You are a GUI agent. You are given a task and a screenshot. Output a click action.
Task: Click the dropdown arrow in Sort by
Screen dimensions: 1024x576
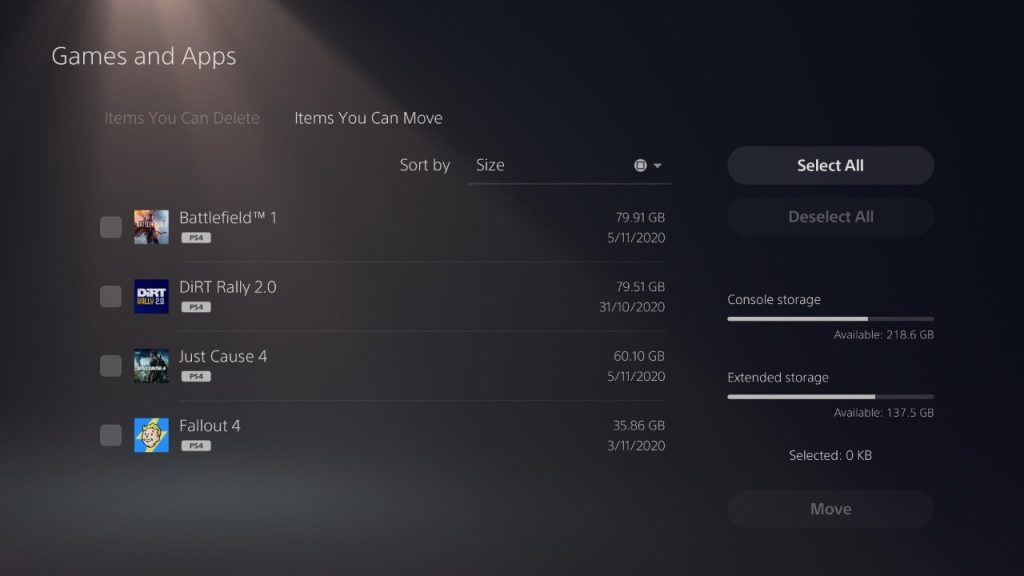658,166
